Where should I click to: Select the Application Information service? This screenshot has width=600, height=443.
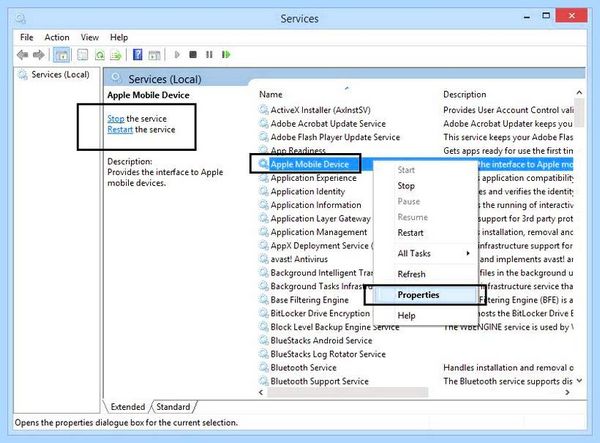(x=316, y=205)
